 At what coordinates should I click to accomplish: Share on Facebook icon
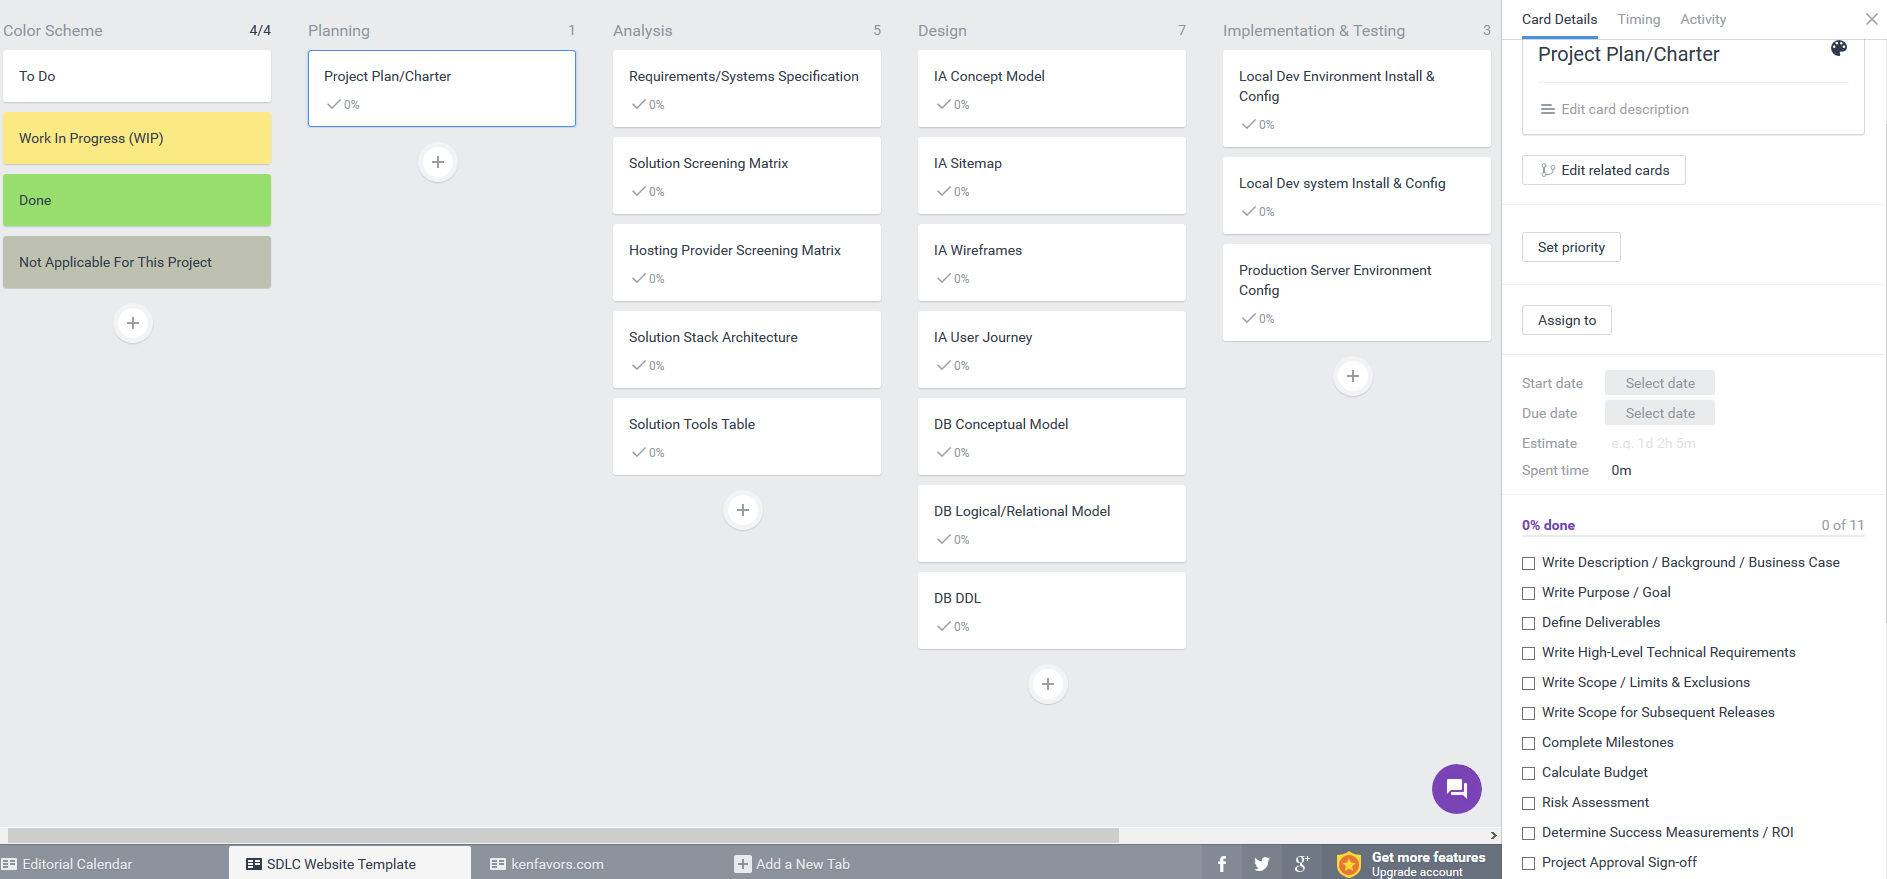(x=1222, y=864)
